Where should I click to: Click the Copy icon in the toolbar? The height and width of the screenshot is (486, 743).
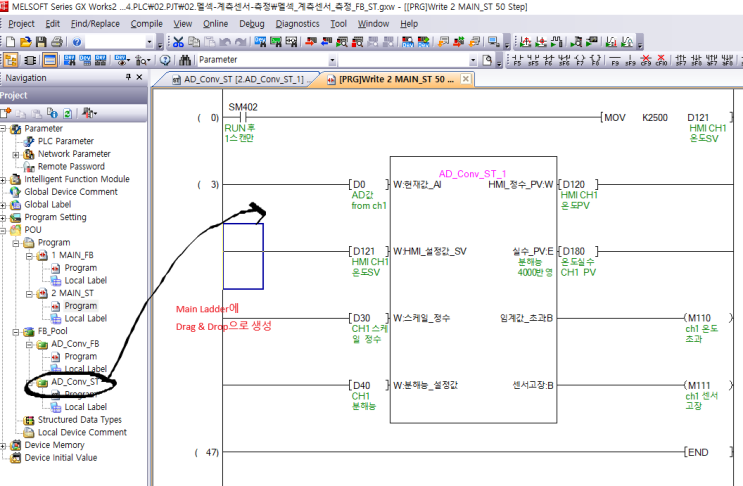[194, 42]
